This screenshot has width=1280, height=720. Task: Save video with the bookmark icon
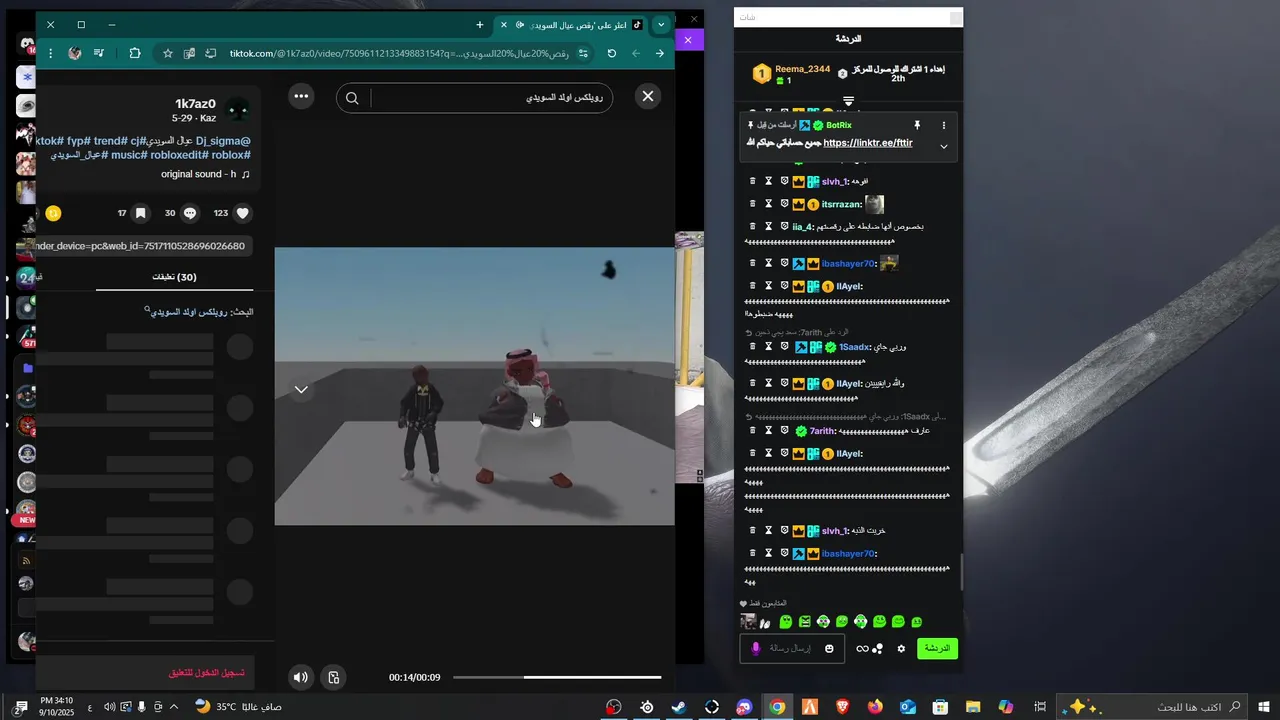pyautogui.click(x=141, y=213)
